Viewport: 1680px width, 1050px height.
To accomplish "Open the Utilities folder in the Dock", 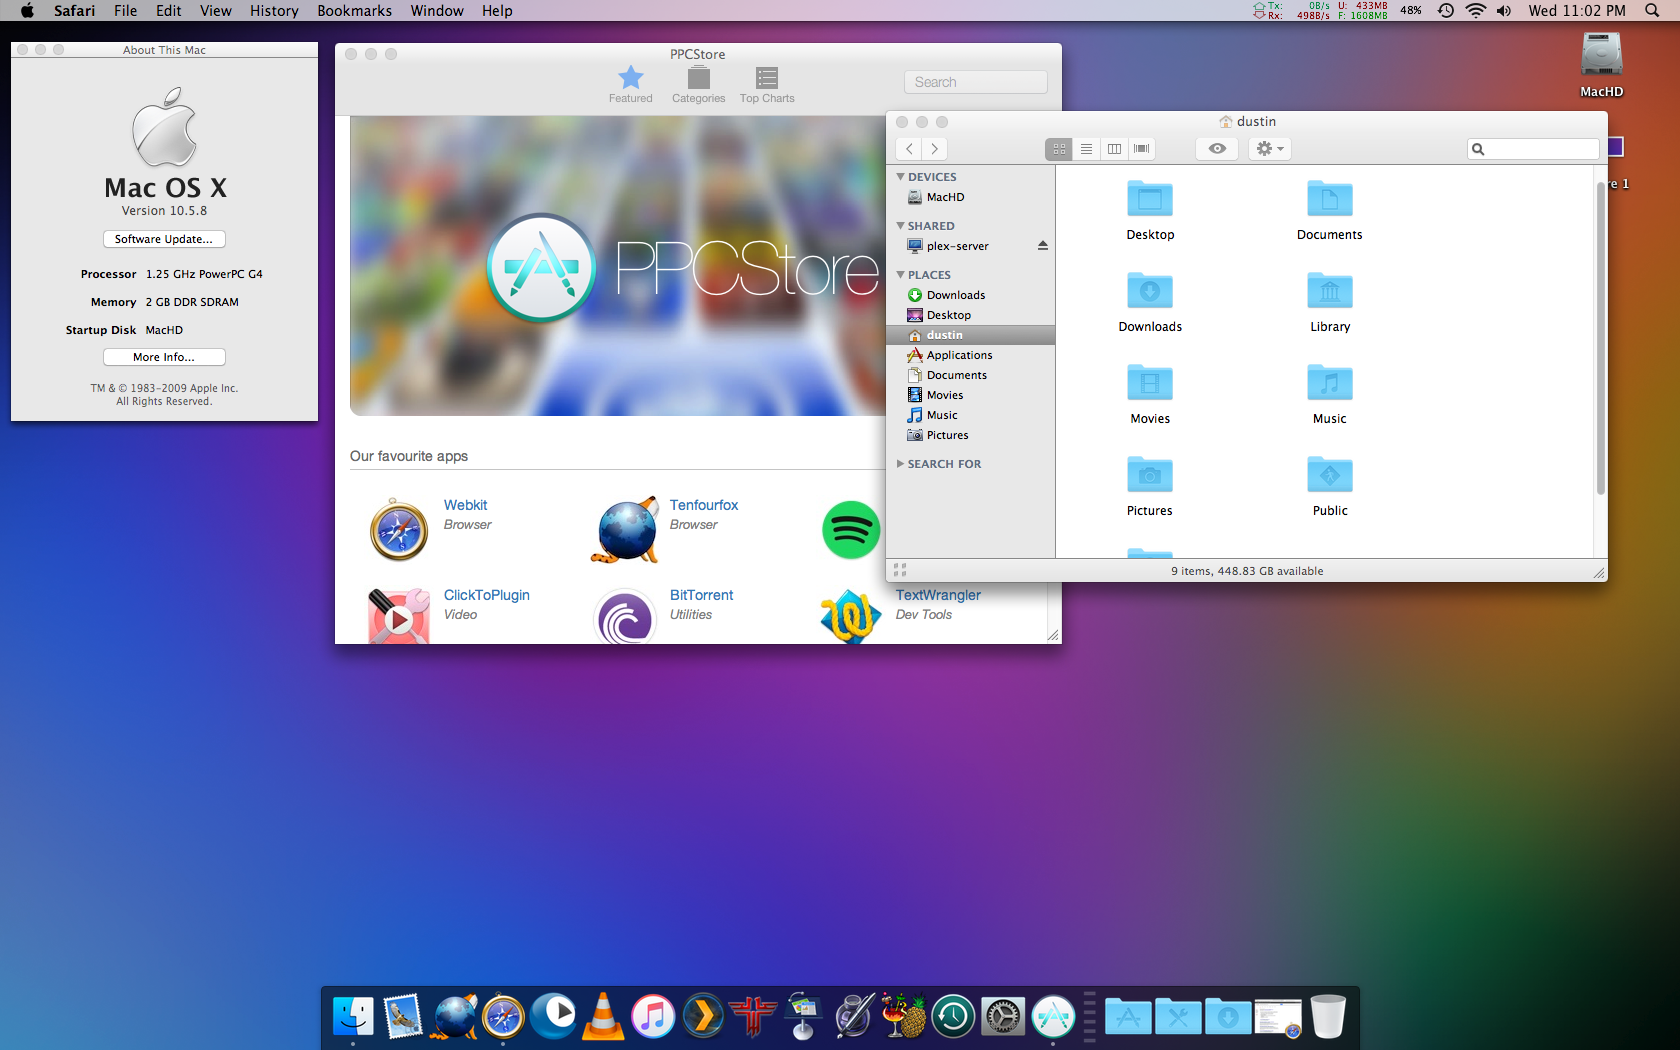I will click(x=1178, y=1017).
